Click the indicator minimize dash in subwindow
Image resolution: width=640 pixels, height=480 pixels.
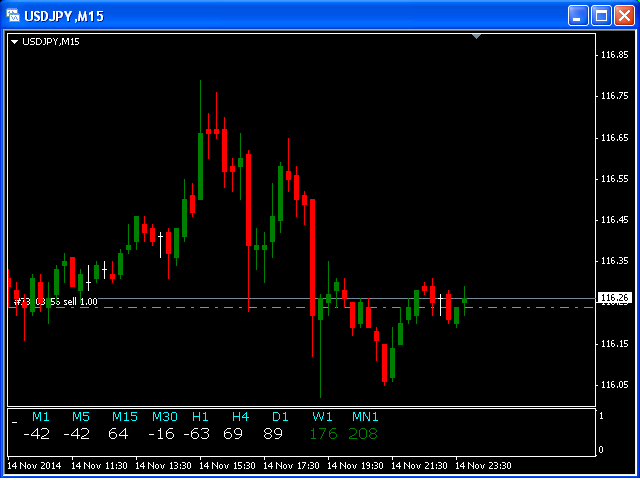pyautogui.click(x=15, y=422)
